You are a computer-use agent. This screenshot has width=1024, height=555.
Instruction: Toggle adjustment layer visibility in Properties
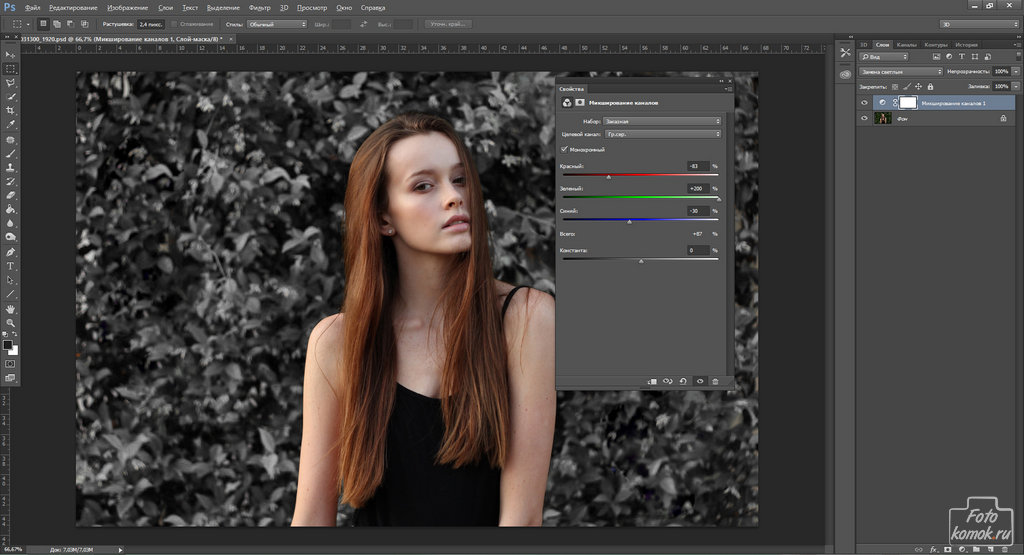point(699,381)
